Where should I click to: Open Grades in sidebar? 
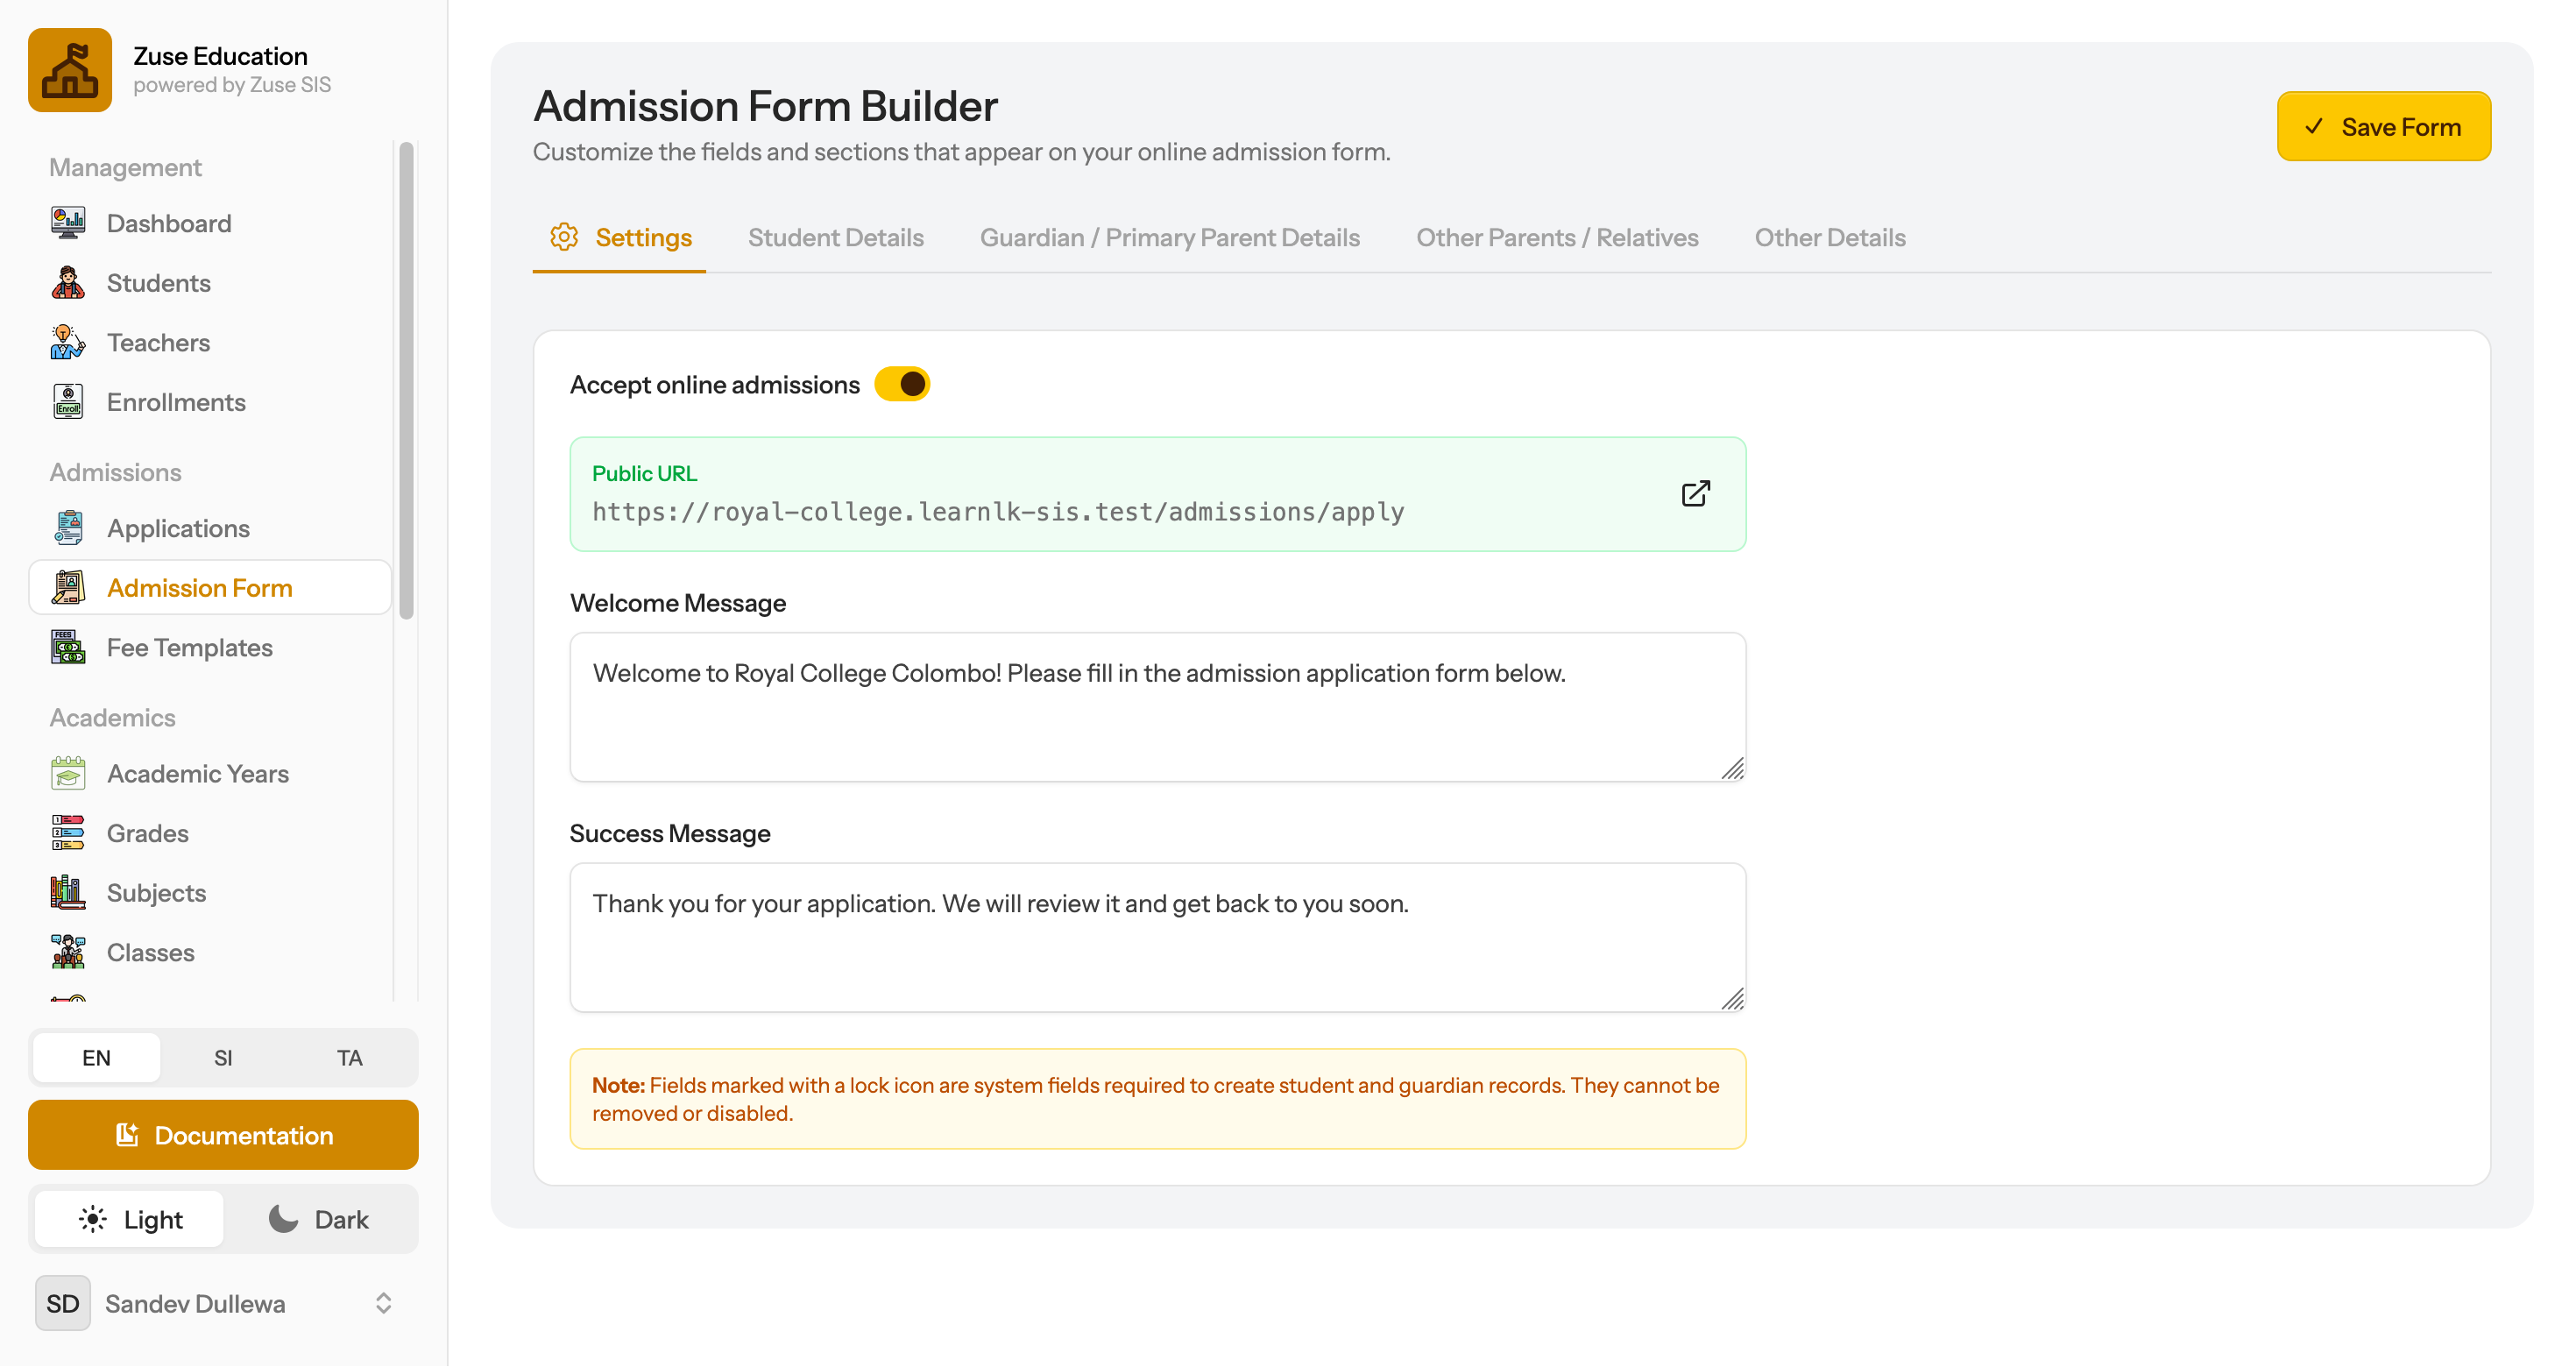pyautogui.click(x=210, y=833)
